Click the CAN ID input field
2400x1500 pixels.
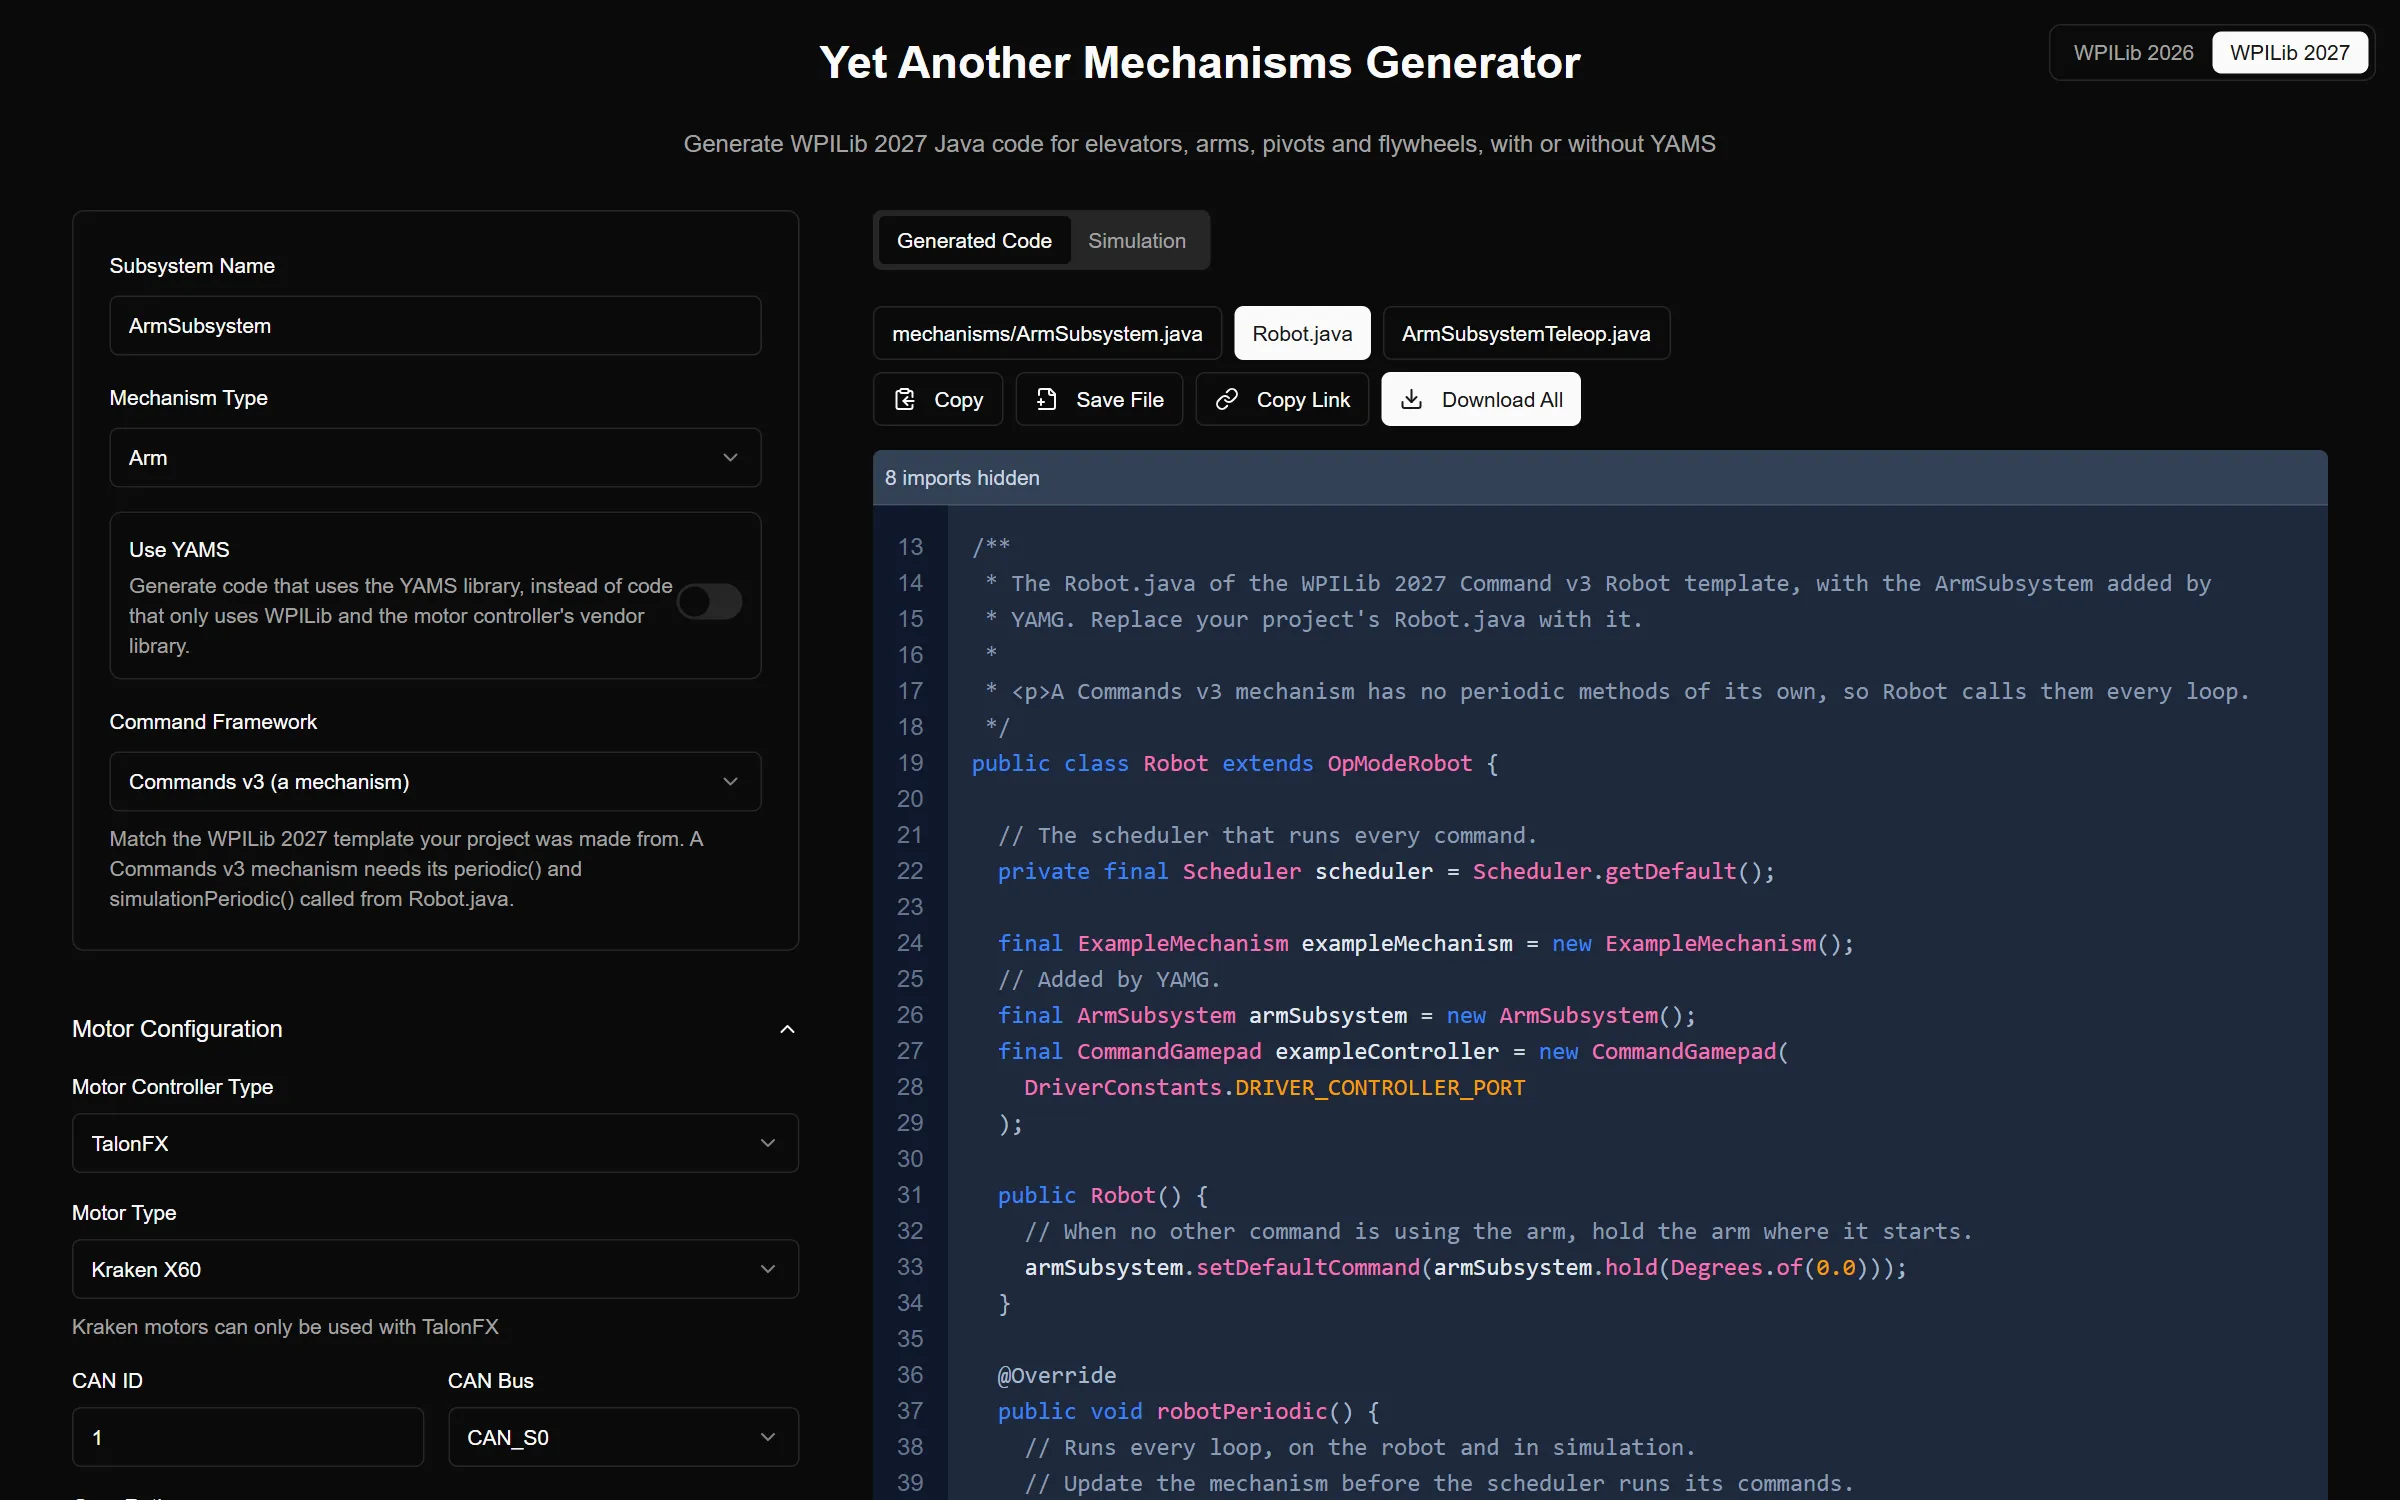coord(248,1437)
